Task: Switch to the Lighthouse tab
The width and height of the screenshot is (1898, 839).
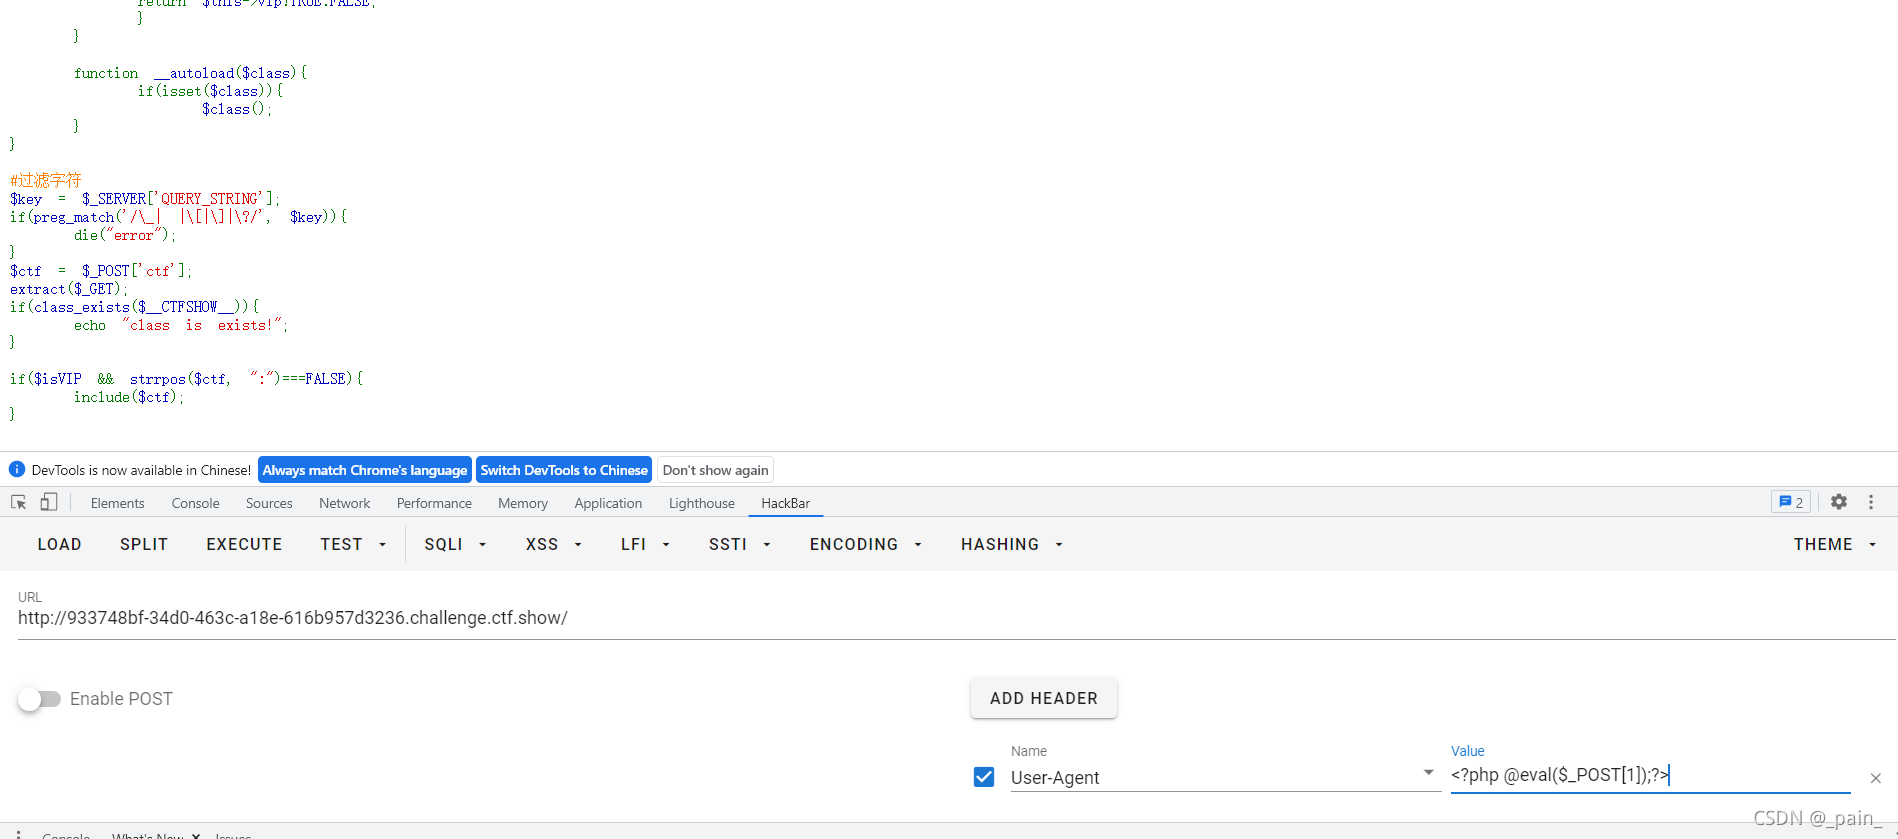Action: (701, 503)
